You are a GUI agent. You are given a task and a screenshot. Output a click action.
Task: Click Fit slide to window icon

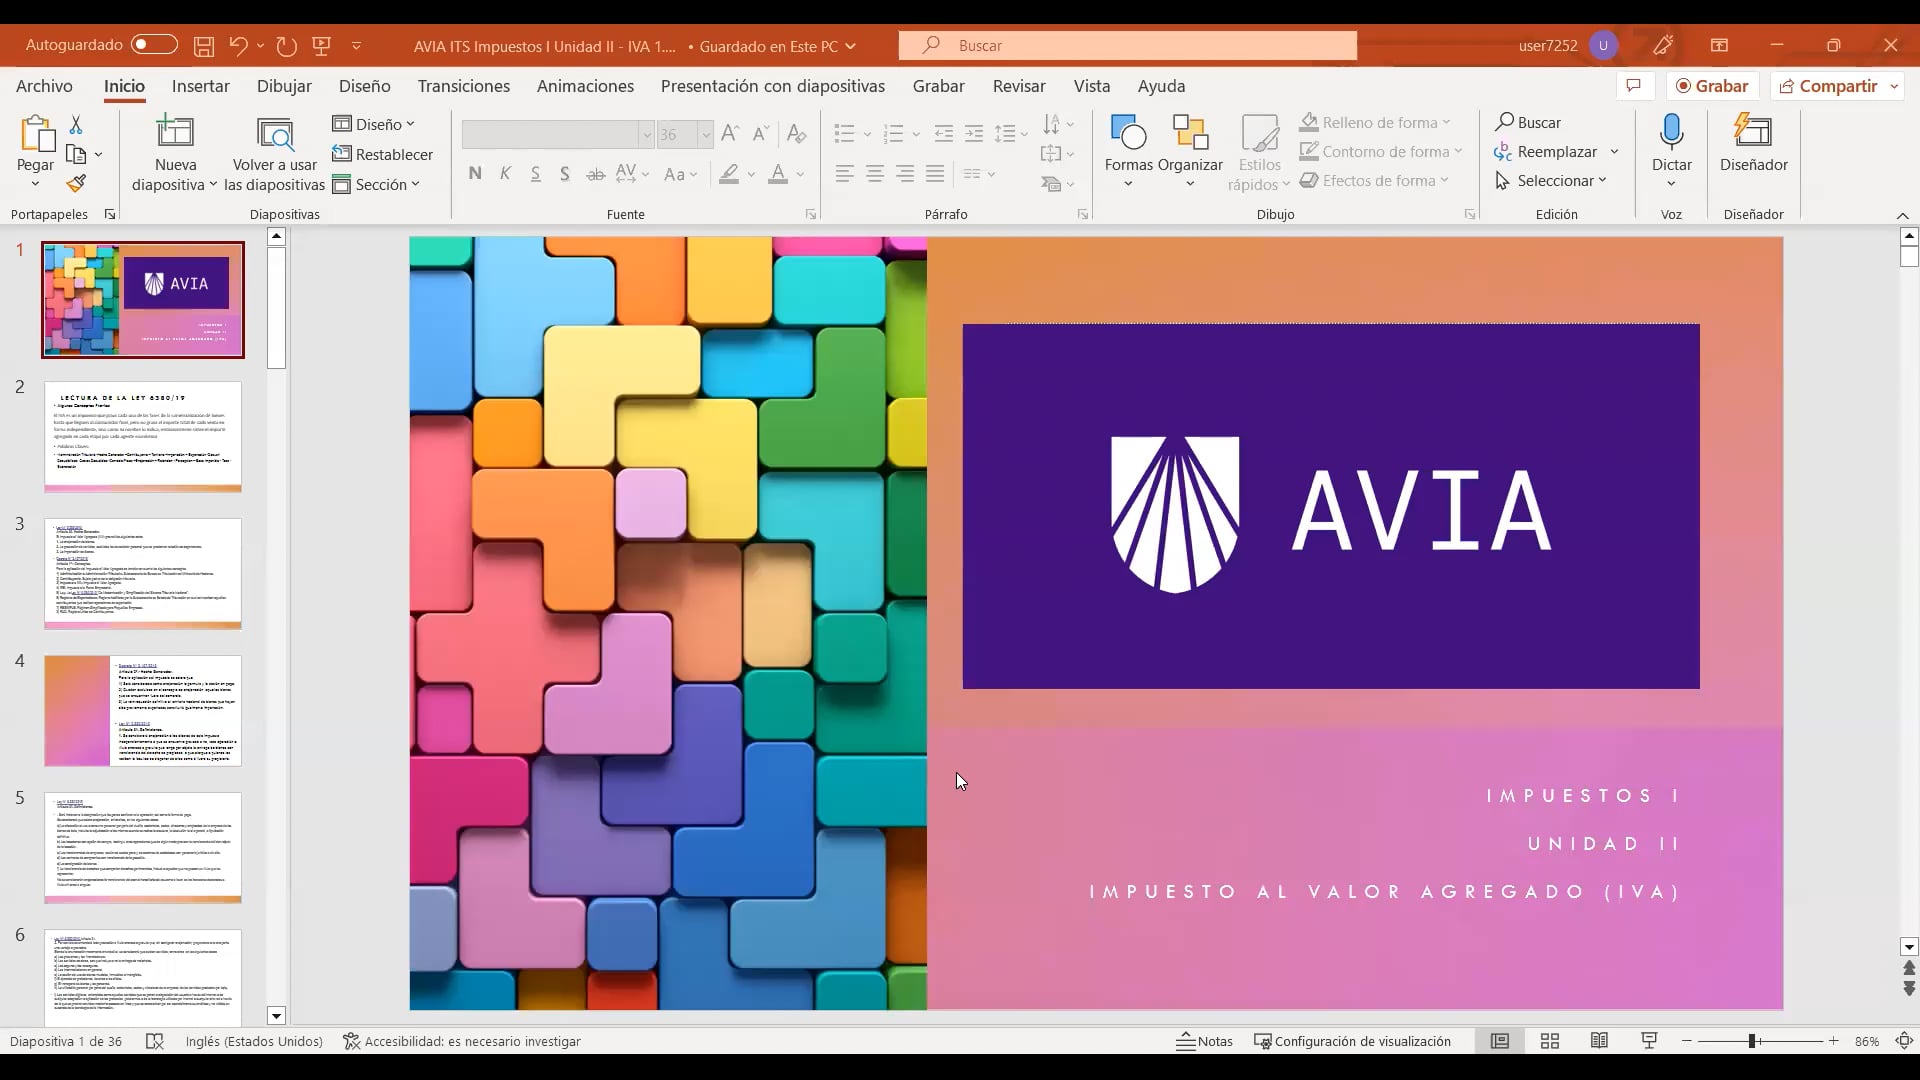pyautogui.click(x=1904, y=1041)
